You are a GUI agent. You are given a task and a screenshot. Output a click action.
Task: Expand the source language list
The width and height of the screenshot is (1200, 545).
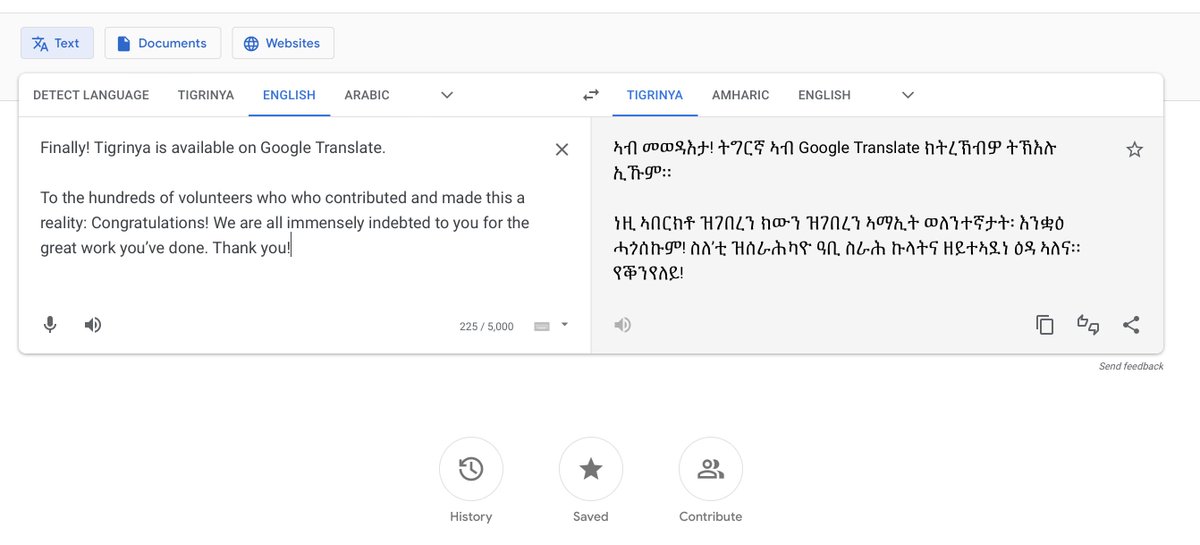447,95
